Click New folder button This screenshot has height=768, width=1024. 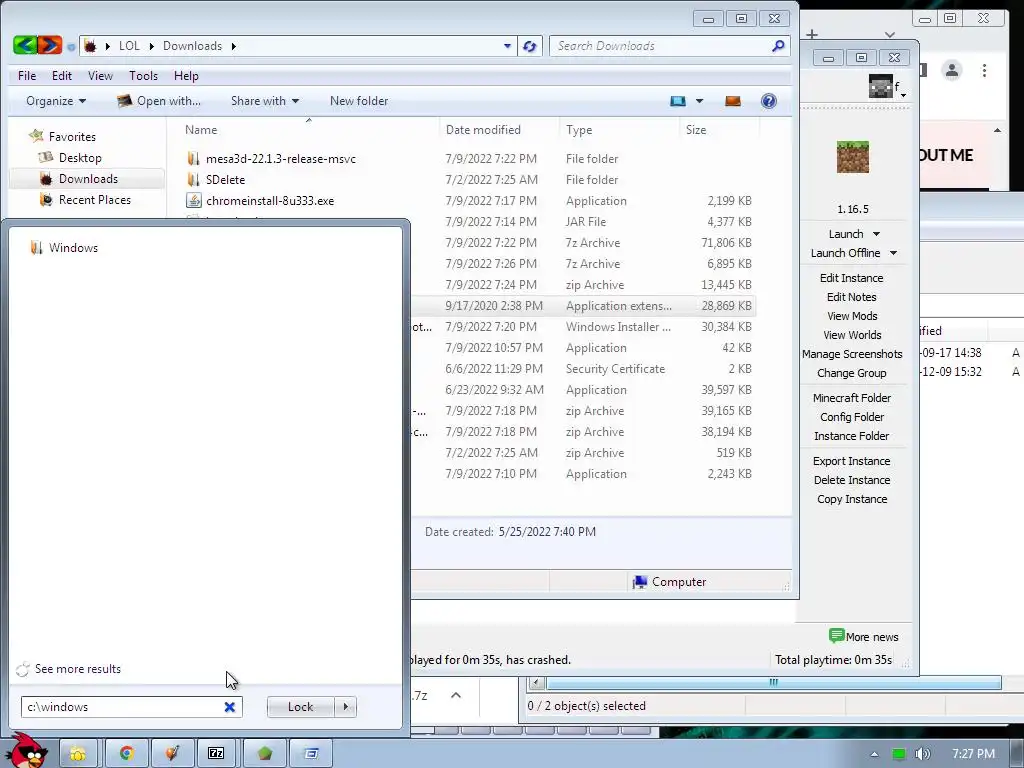359,101
